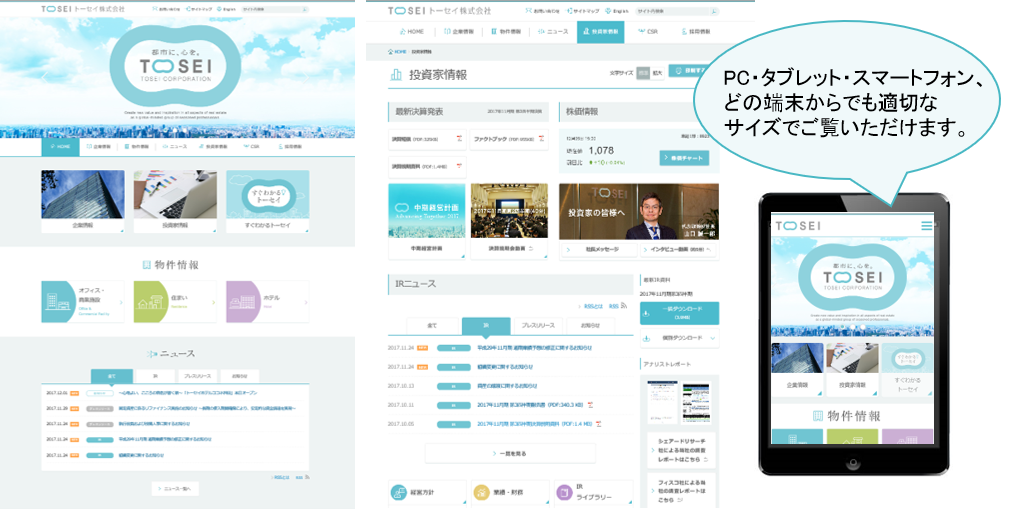Screen dimensions: 1014x509
Task: Click the home icon in the investor page breadcrumb
Action: tap(390, 52)
